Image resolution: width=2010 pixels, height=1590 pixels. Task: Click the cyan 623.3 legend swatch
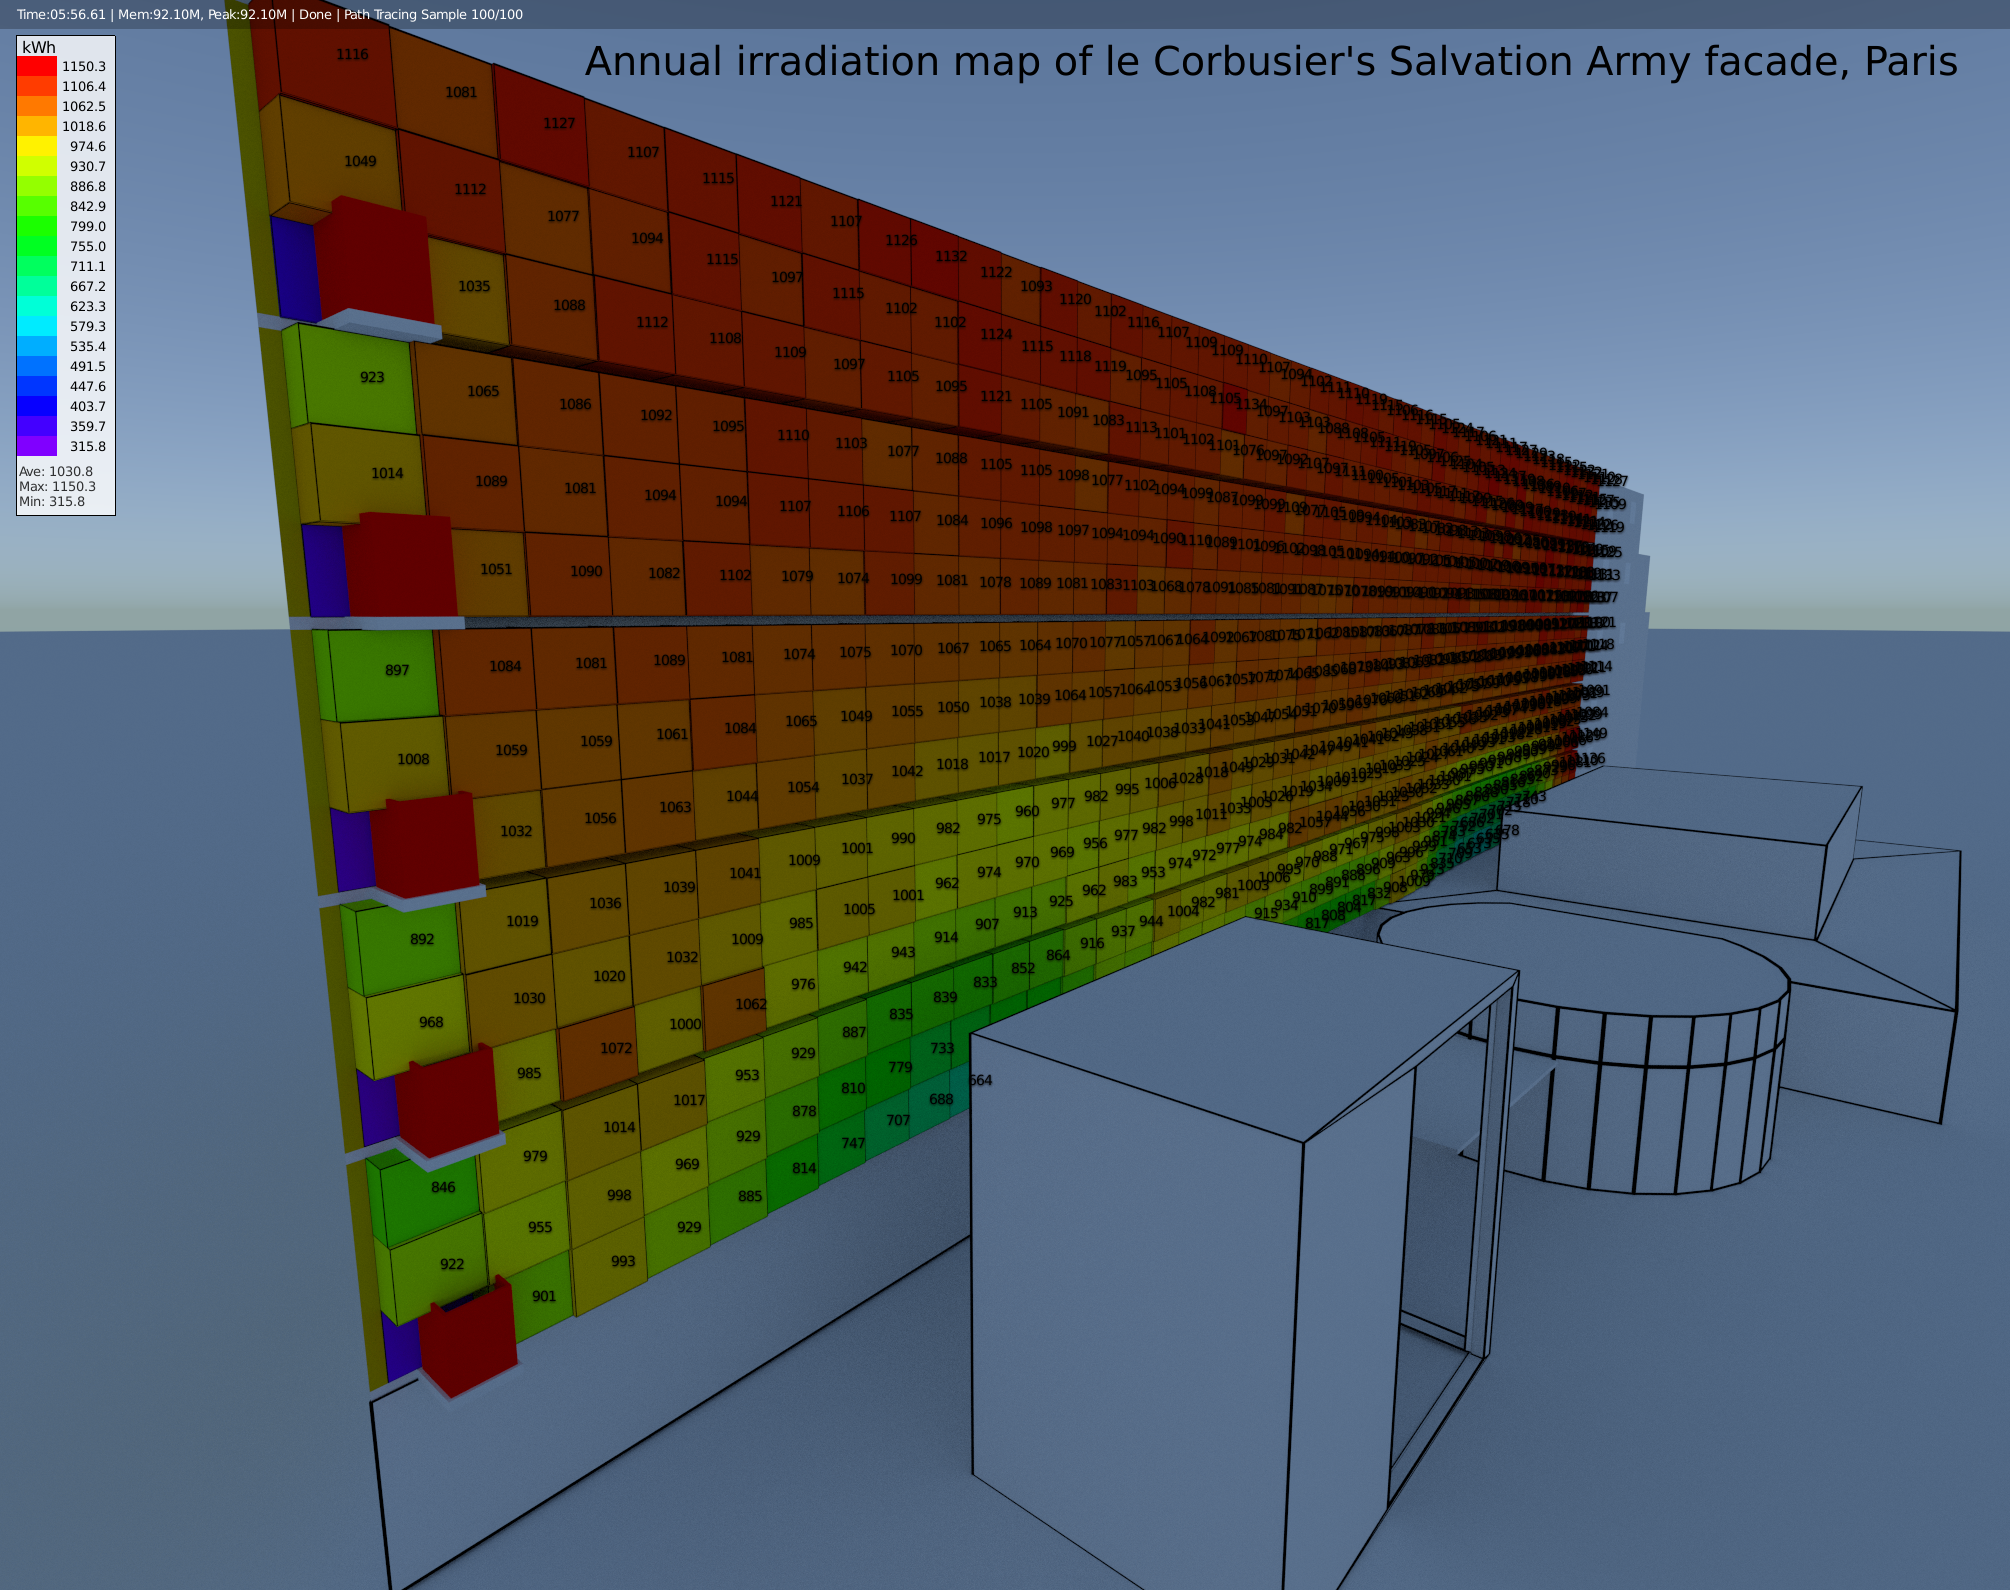click(37, 306)
